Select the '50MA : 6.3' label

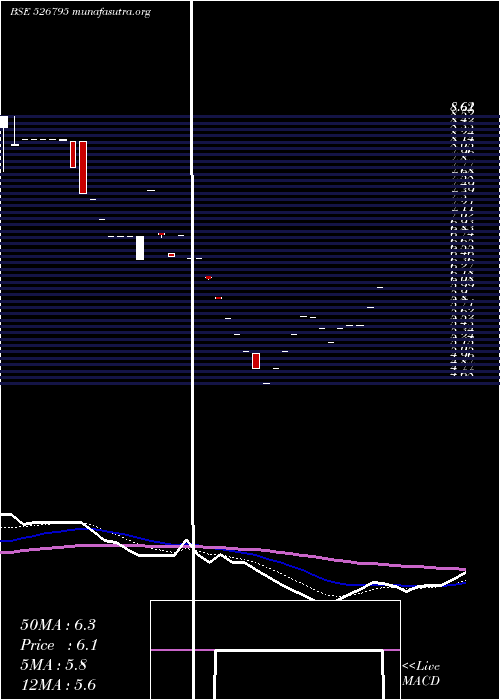point(58,625)
